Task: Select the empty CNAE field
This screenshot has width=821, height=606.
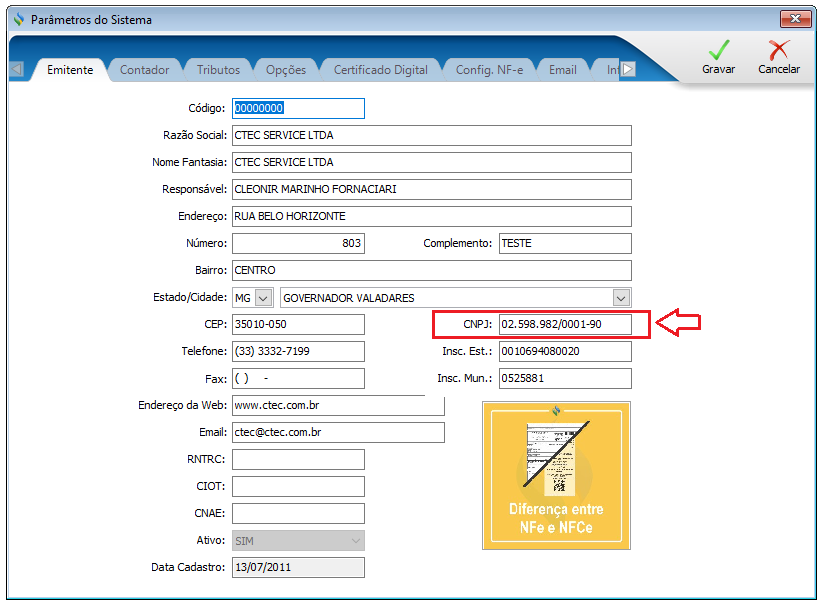Action: point(298,514)
